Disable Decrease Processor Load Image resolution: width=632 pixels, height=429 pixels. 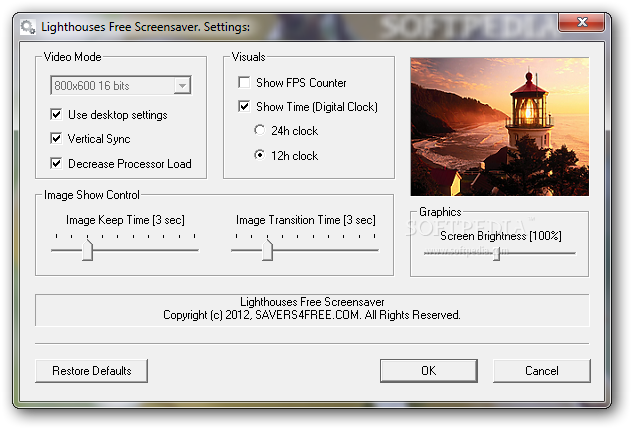56,163
